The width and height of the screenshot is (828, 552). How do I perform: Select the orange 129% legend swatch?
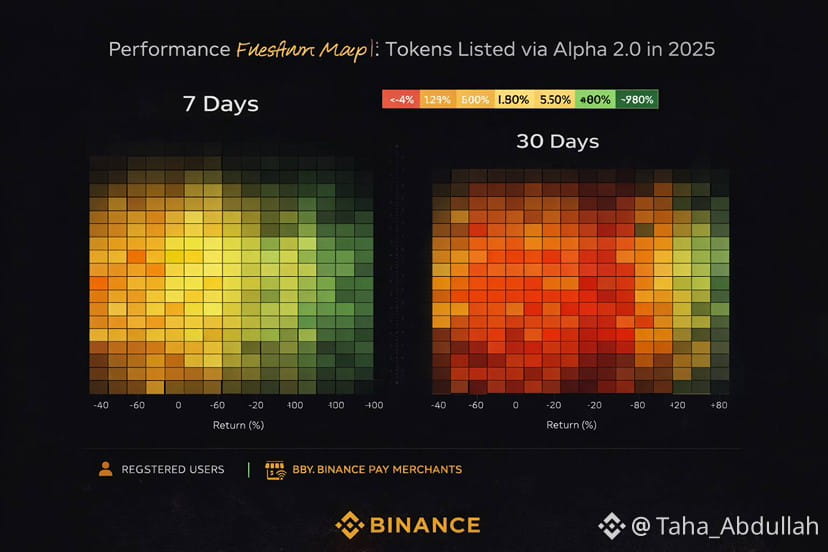pos(438,99)
